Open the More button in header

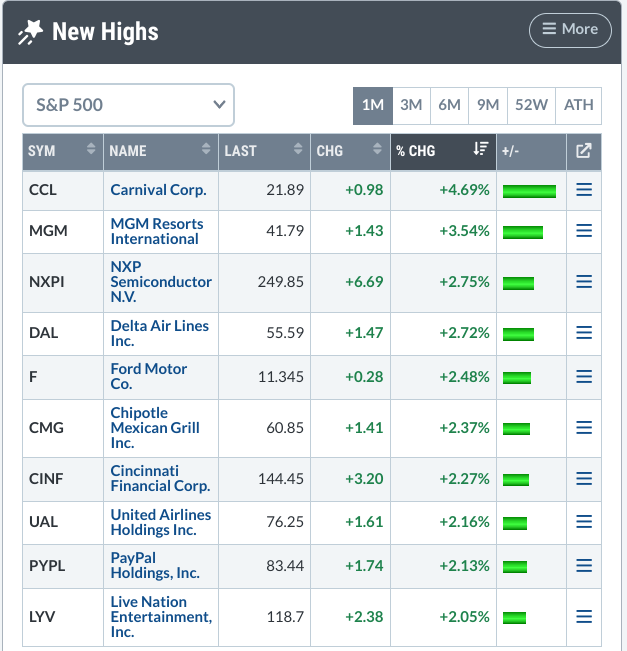tap(570, 30)
